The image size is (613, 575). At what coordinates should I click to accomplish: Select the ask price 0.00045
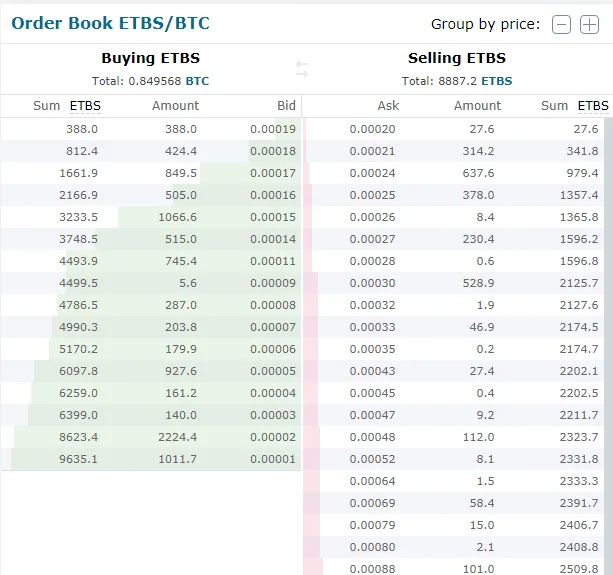click(x=372, y=393)
